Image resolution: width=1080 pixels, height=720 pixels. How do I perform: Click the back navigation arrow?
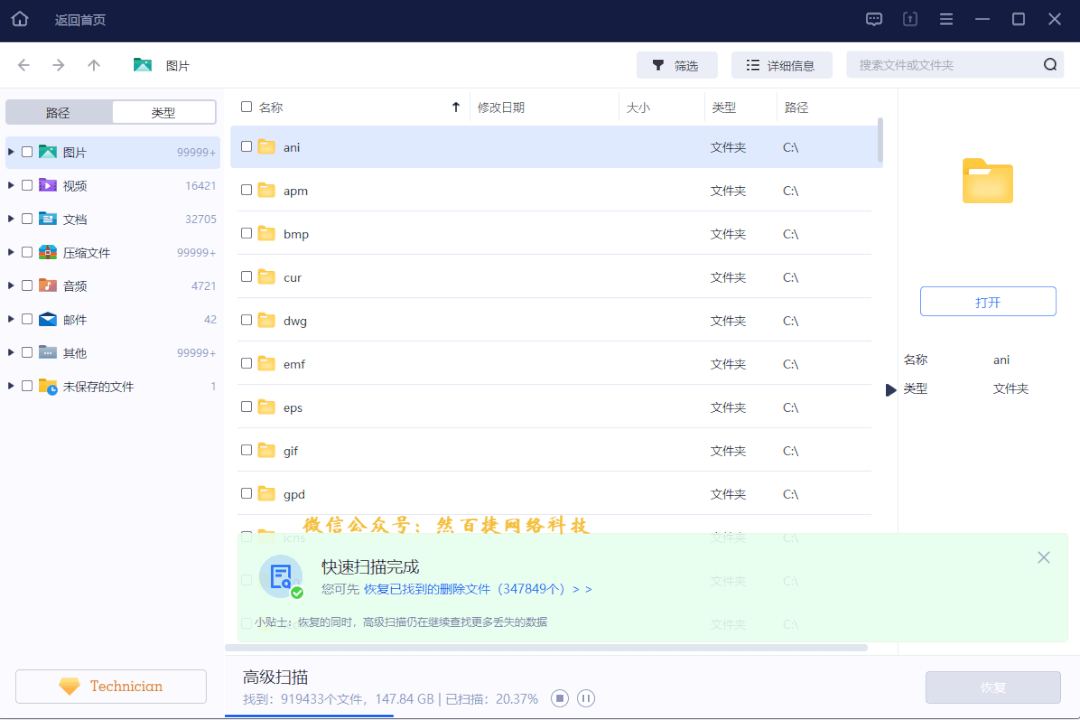(x=23, y=64)
